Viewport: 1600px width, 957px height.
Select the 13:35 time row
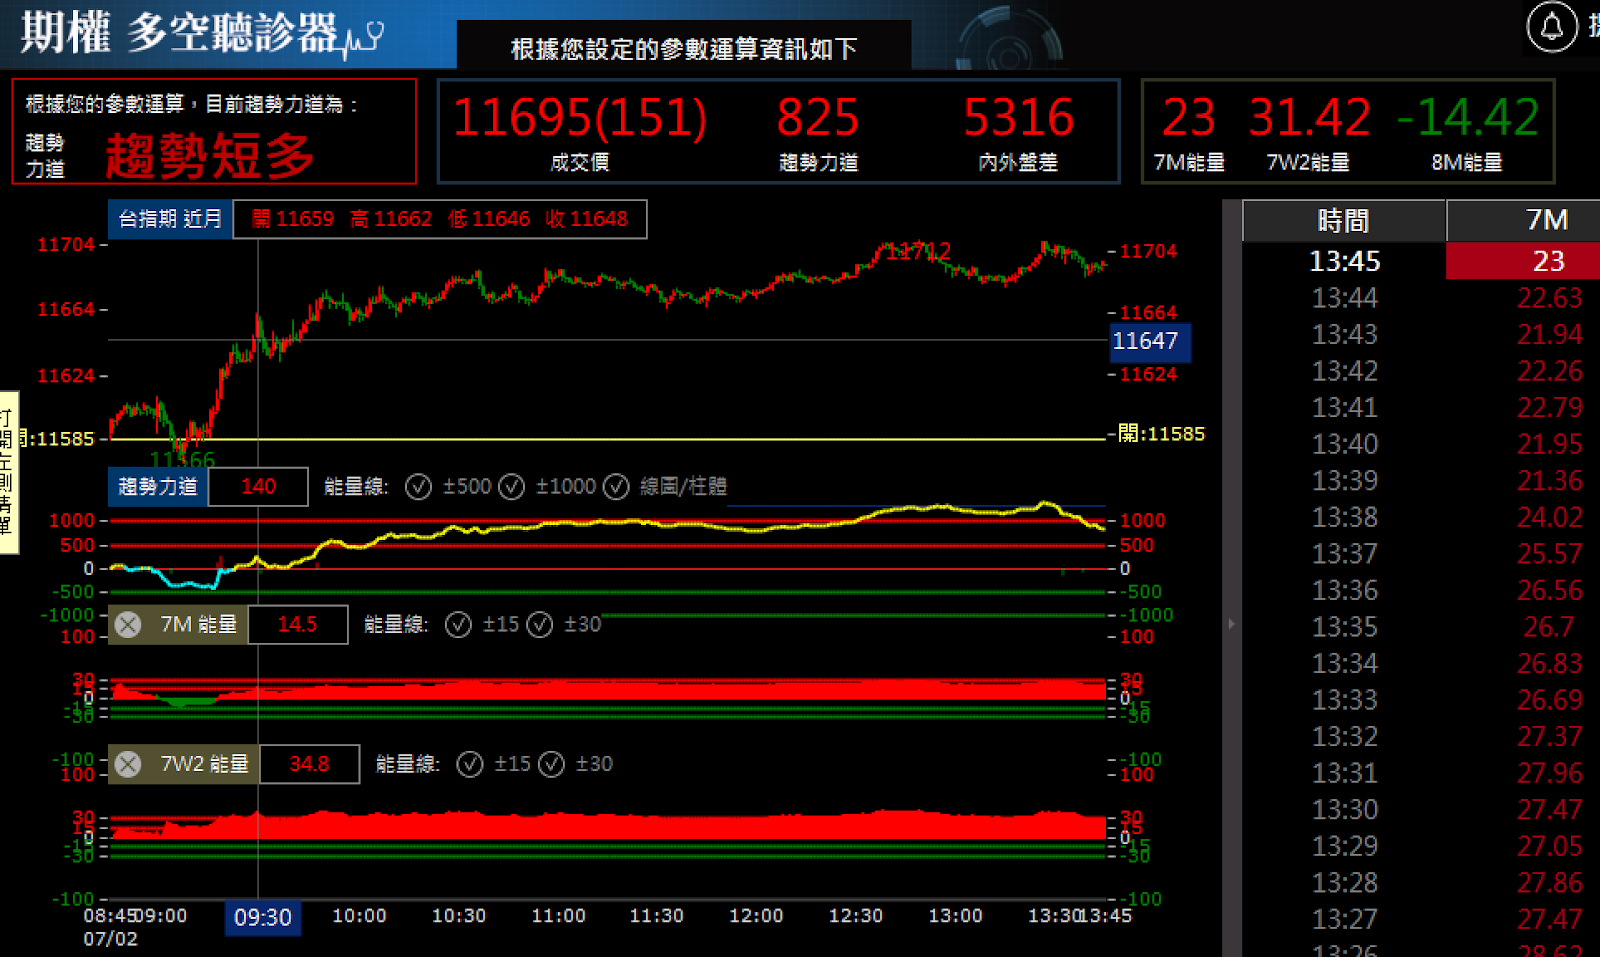(x=1344, y=627)
